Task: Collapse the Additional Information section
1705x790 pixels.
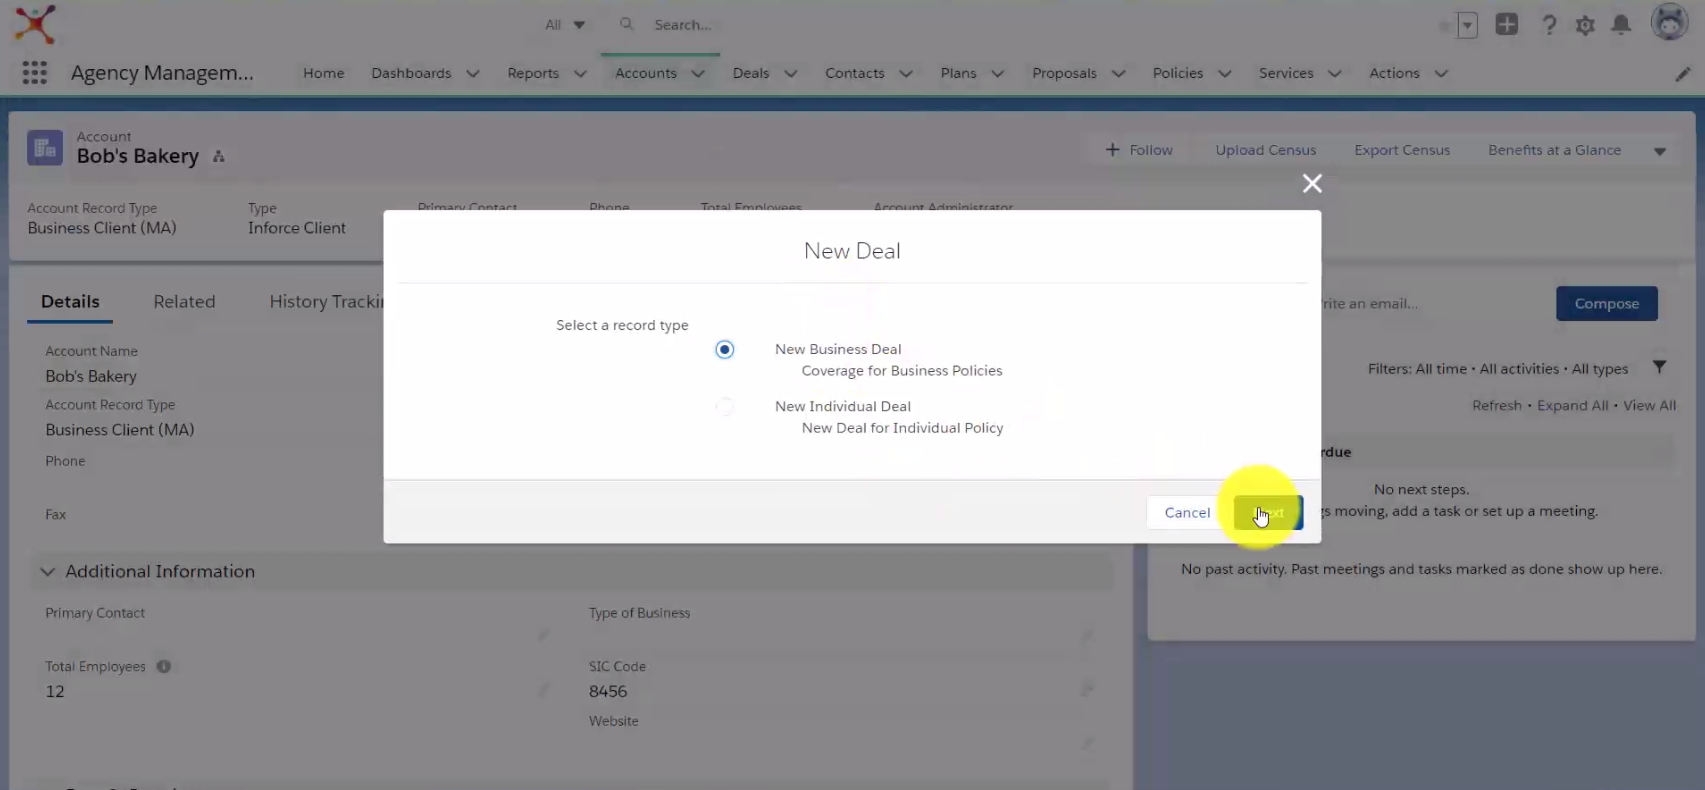Action: coord(47,571)
